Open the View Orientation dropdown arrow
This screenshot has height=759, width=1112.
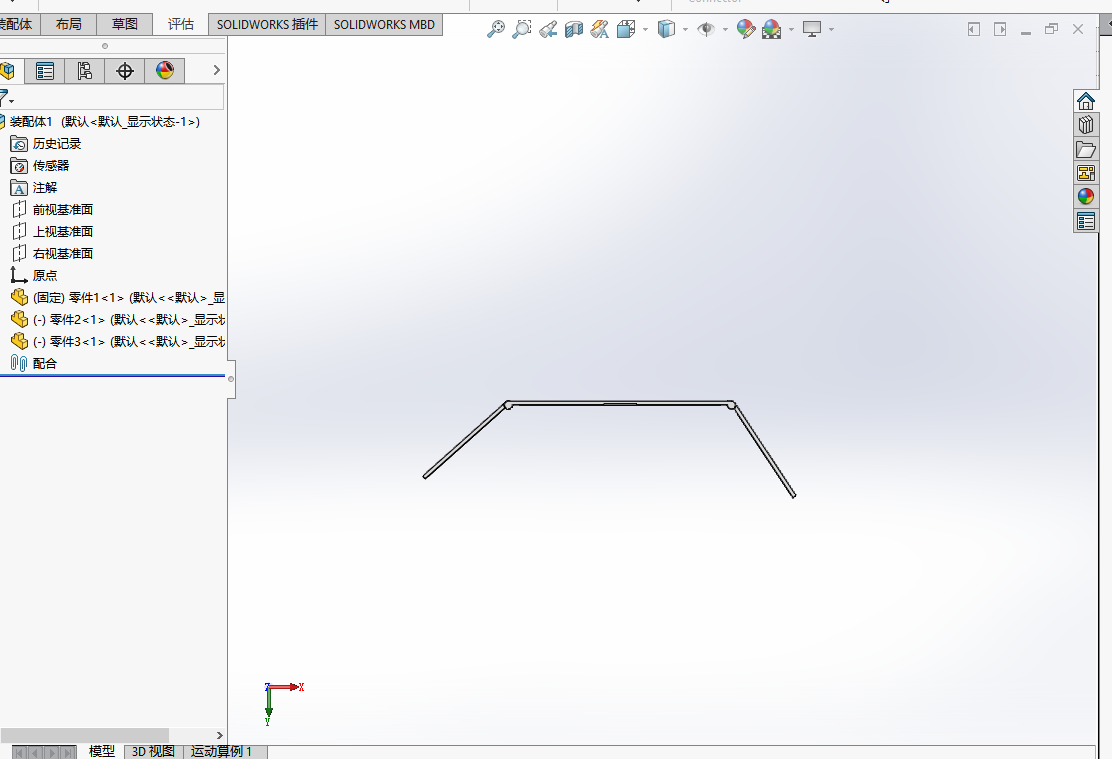[x=645, y=30]
